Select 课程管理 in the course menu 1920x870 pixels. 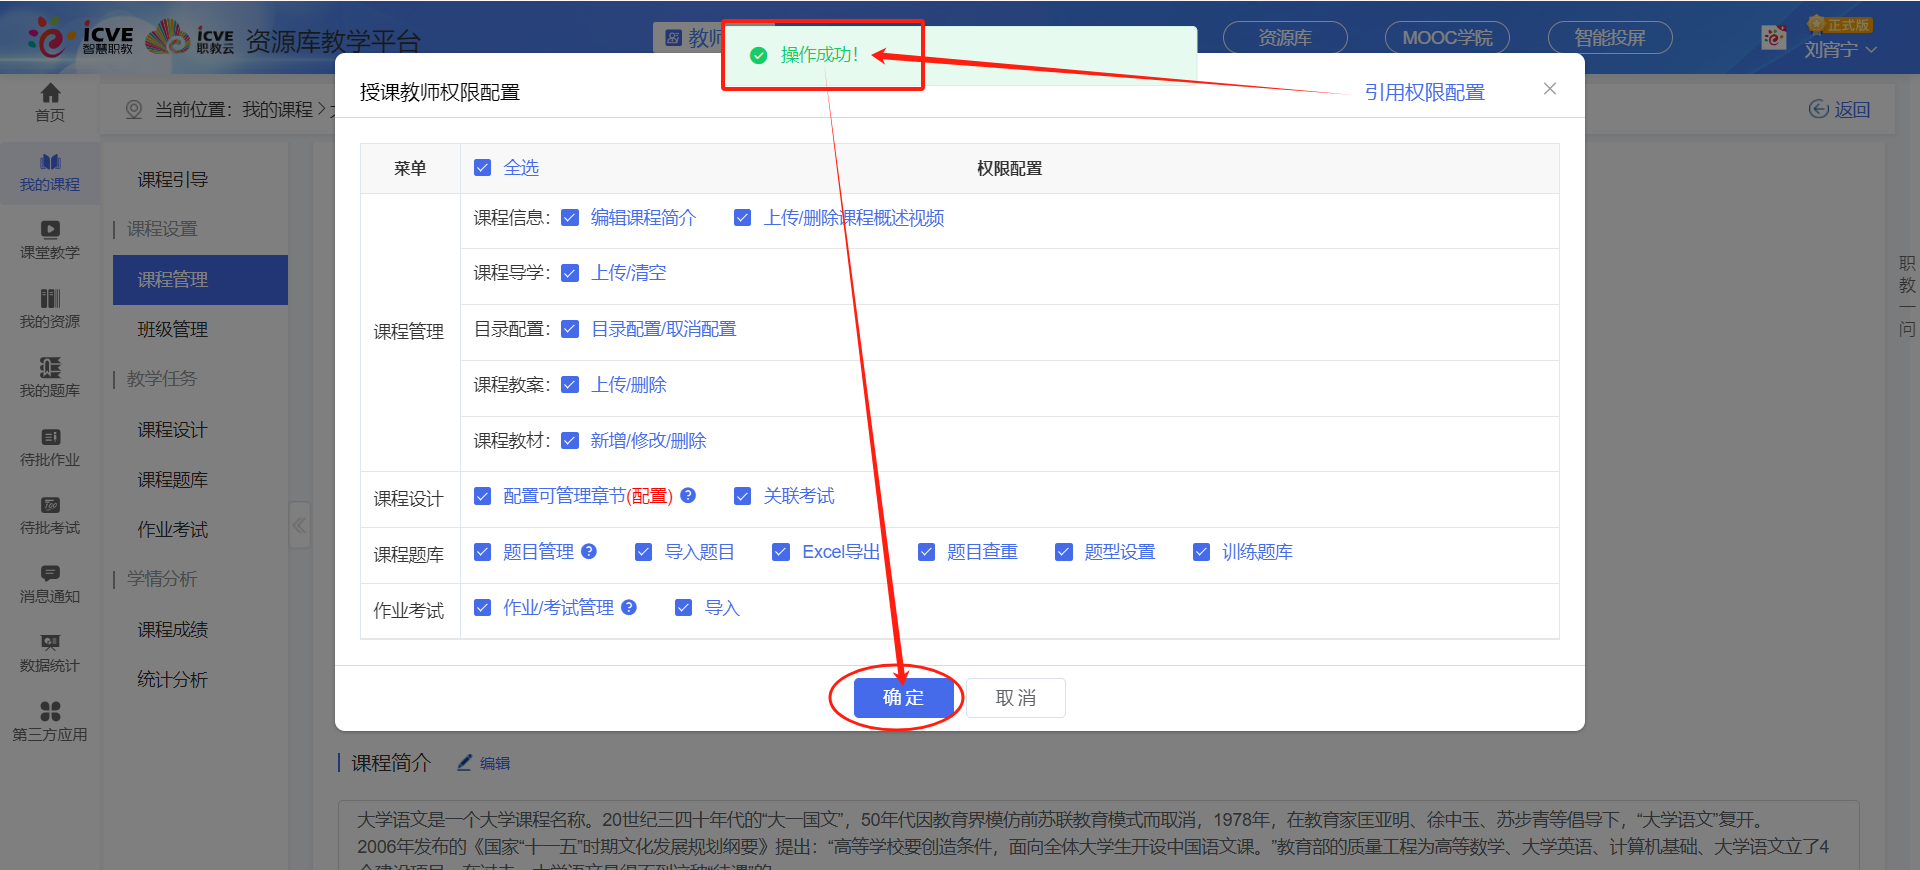click(x=200, y=280)
